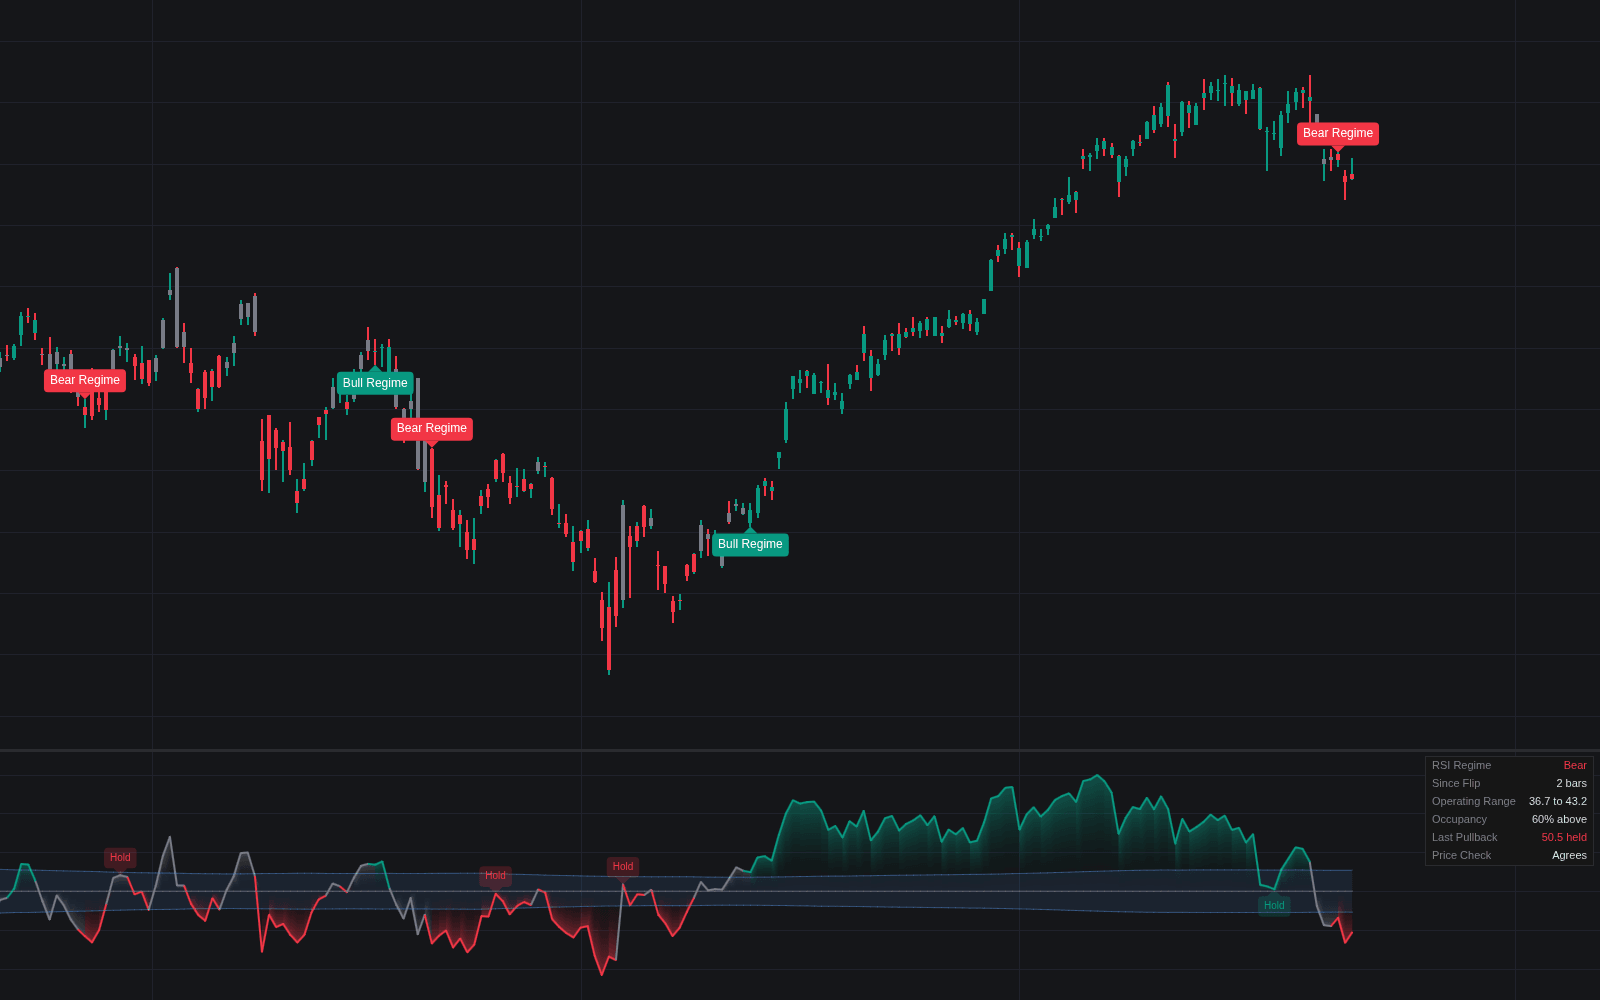Select the '2 bars' value
This screenshot has height=1000, width=1600.
[1571, 783]
